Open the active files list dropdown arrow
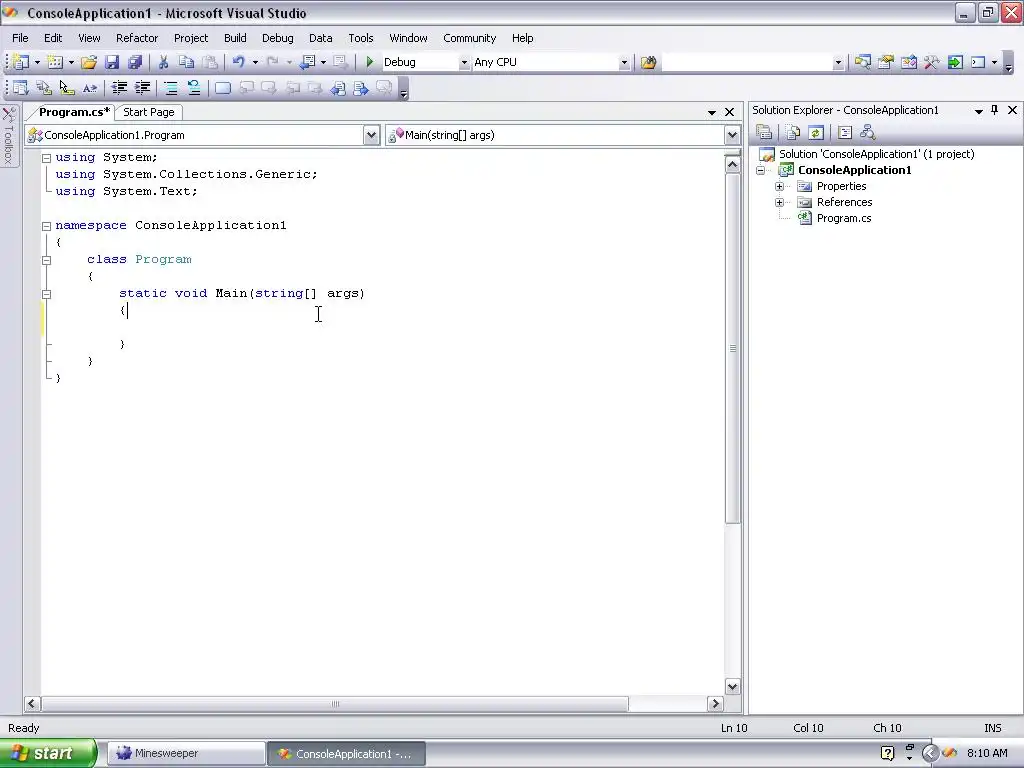Screen dimensions: 1024x768 (x=712, y=112)
